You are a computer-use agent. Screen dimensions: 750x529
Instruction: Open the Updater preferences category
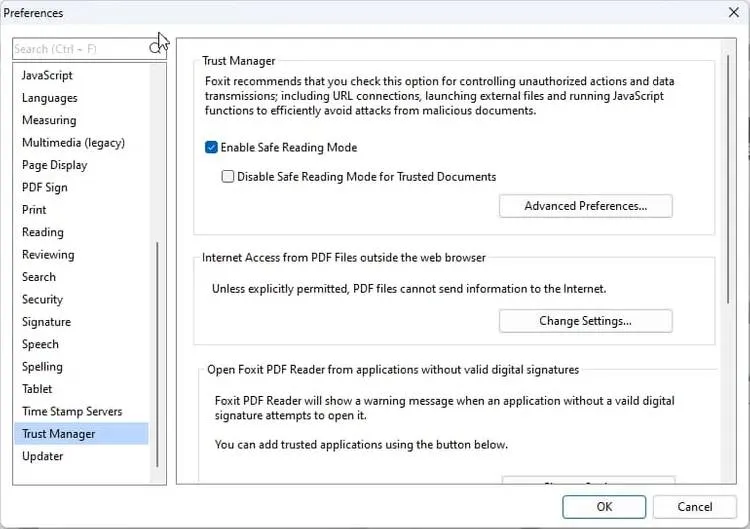pos(81,456)
